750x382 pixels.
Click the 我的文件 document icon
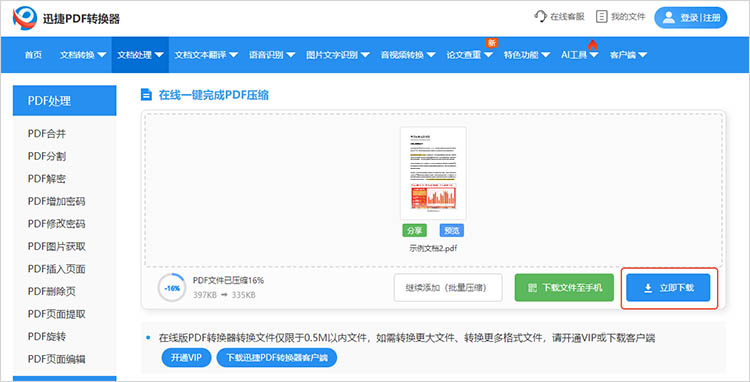pos(601,16)
